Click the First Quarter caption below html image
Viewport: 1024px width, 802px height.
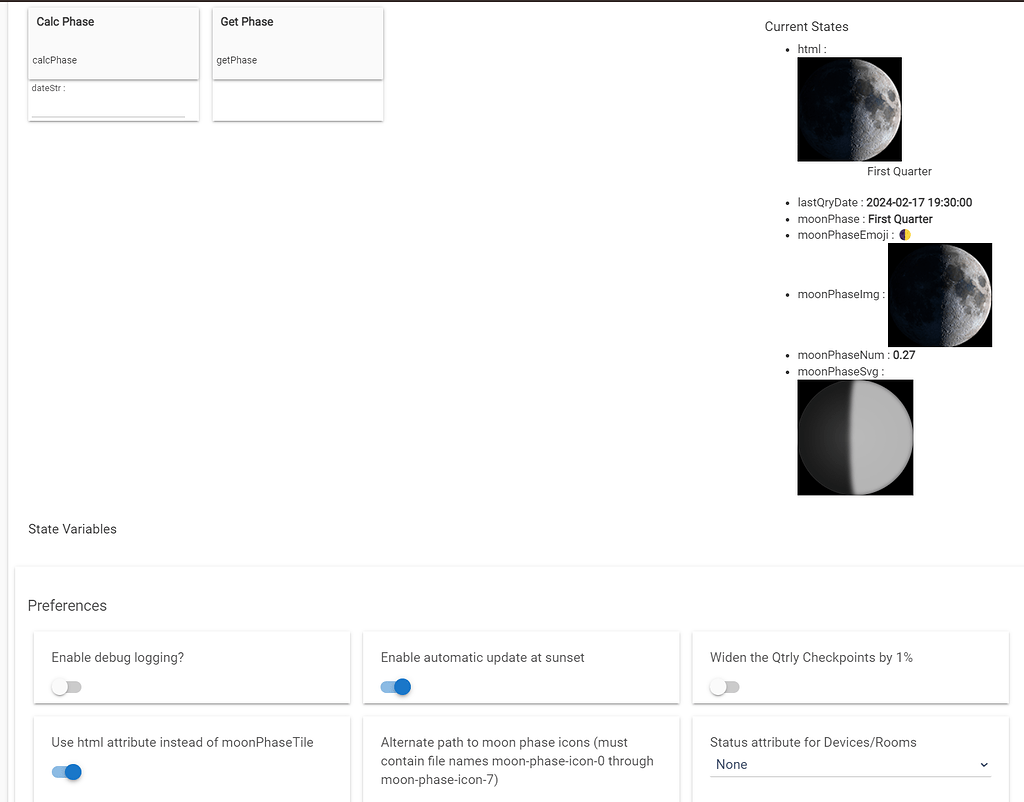(899, 172)
